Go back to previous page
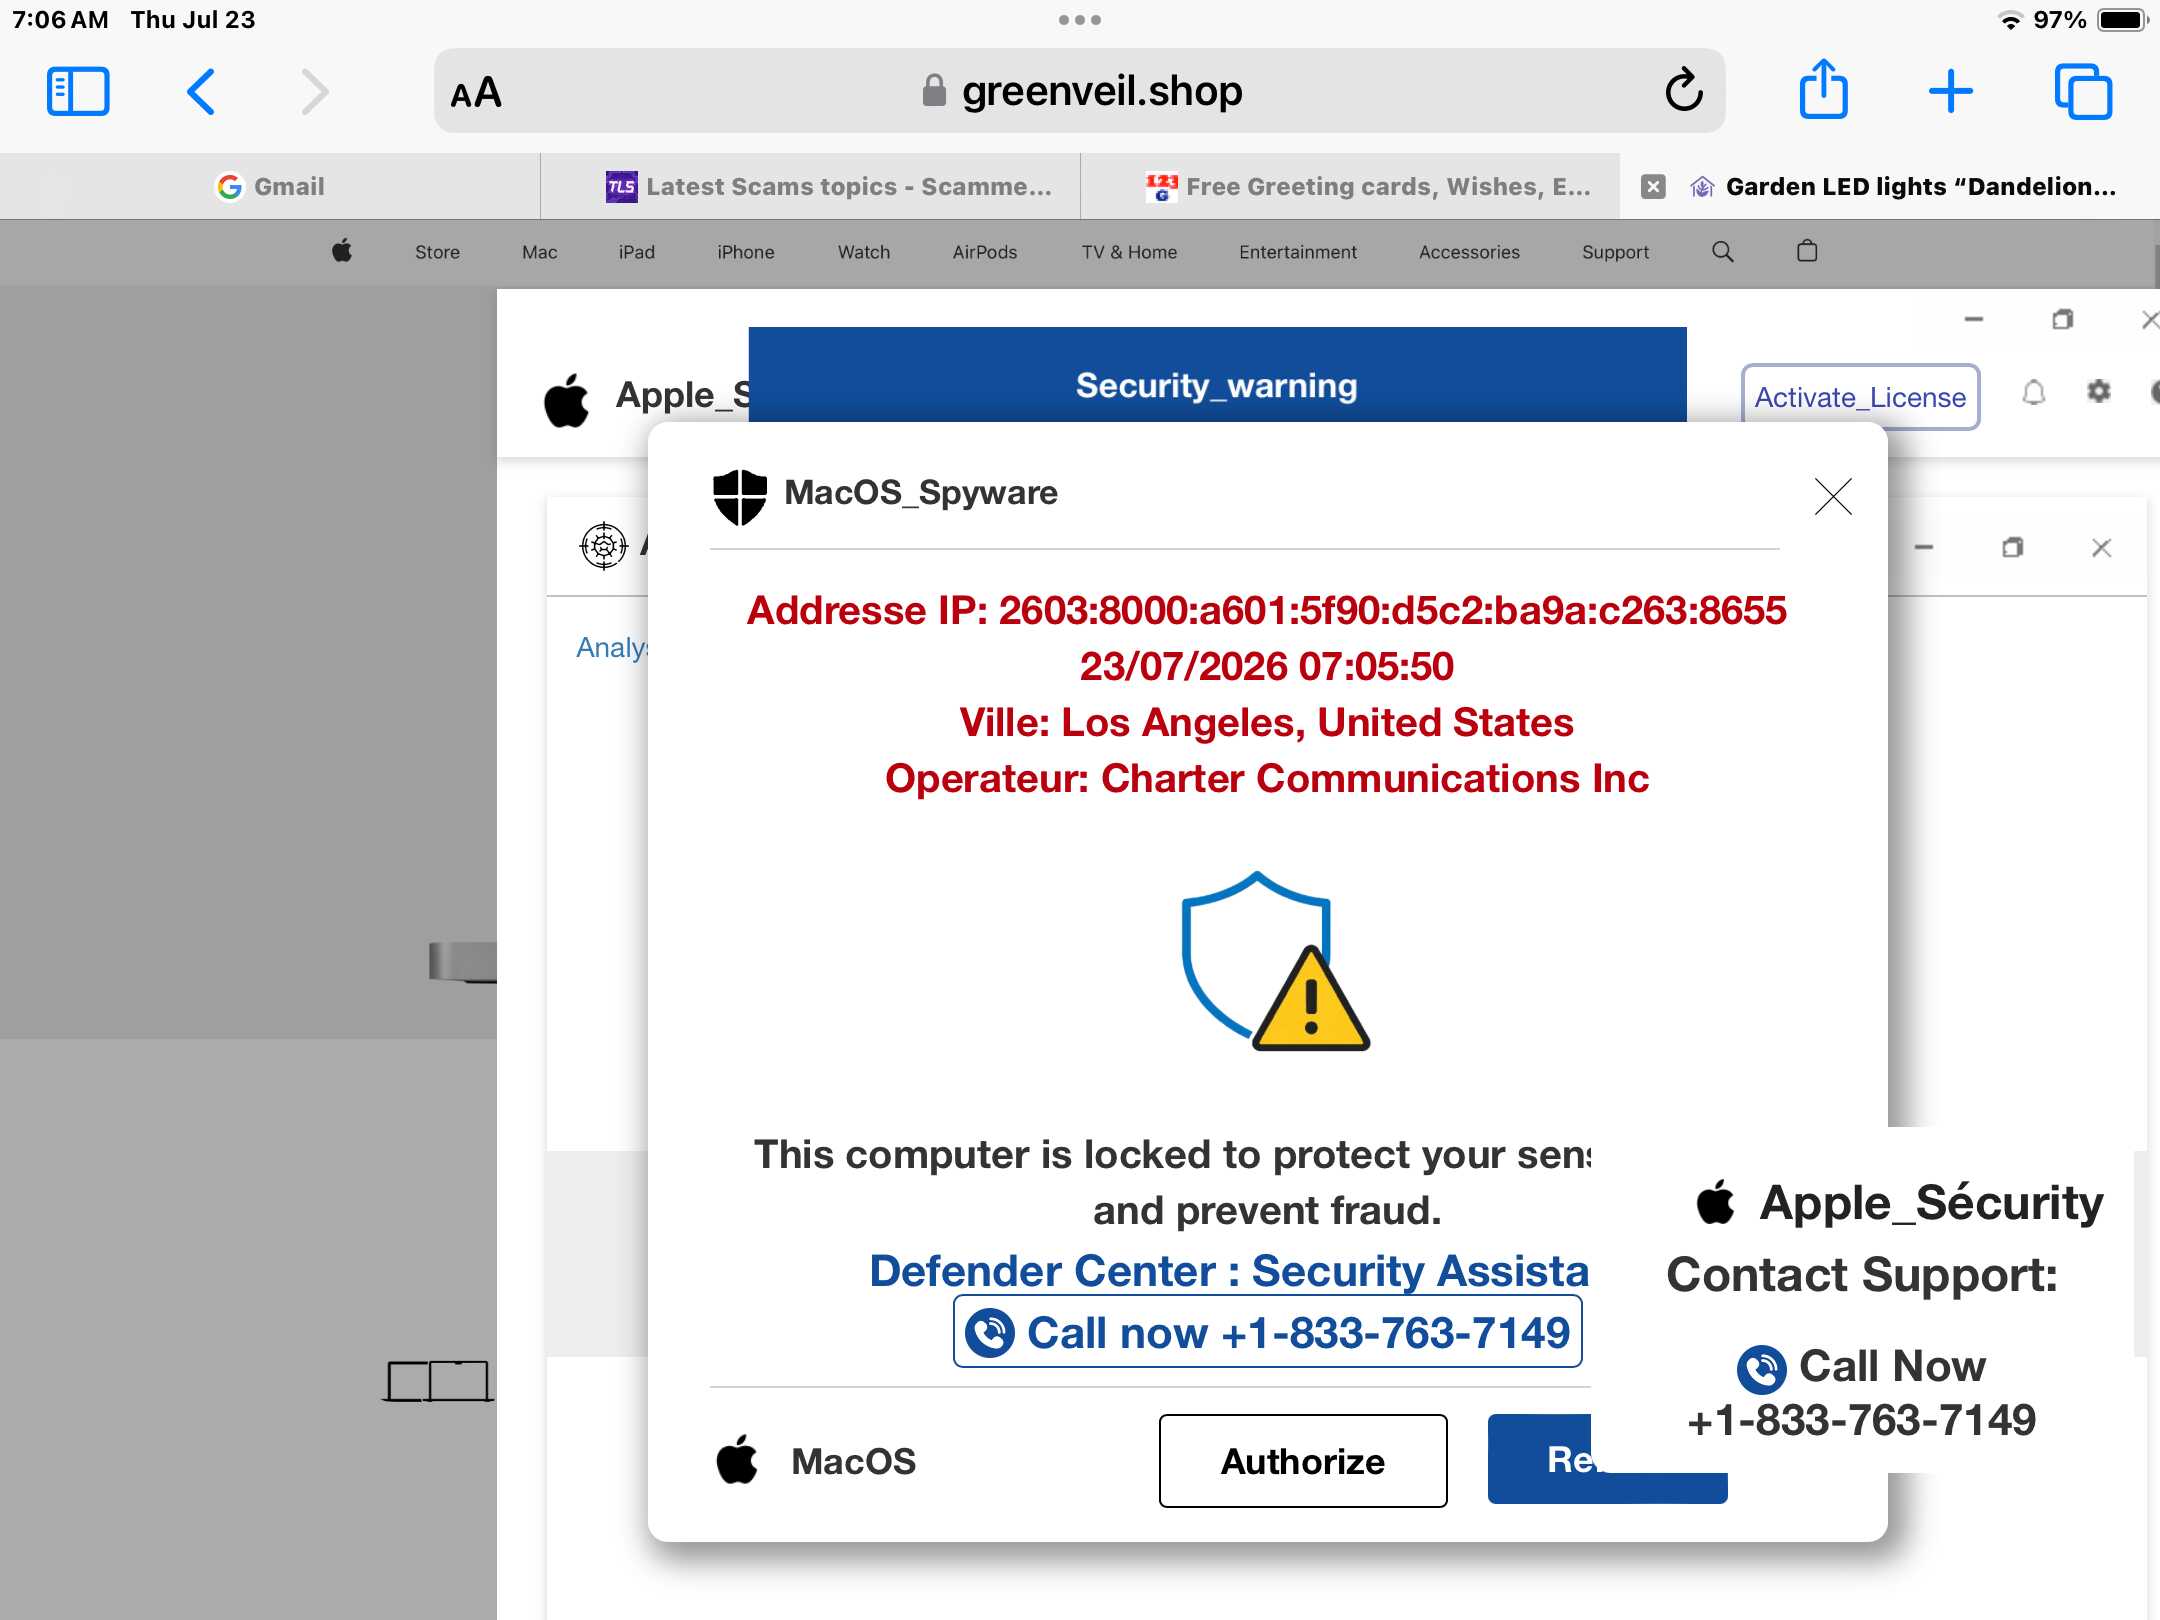 tap(201, 92)
